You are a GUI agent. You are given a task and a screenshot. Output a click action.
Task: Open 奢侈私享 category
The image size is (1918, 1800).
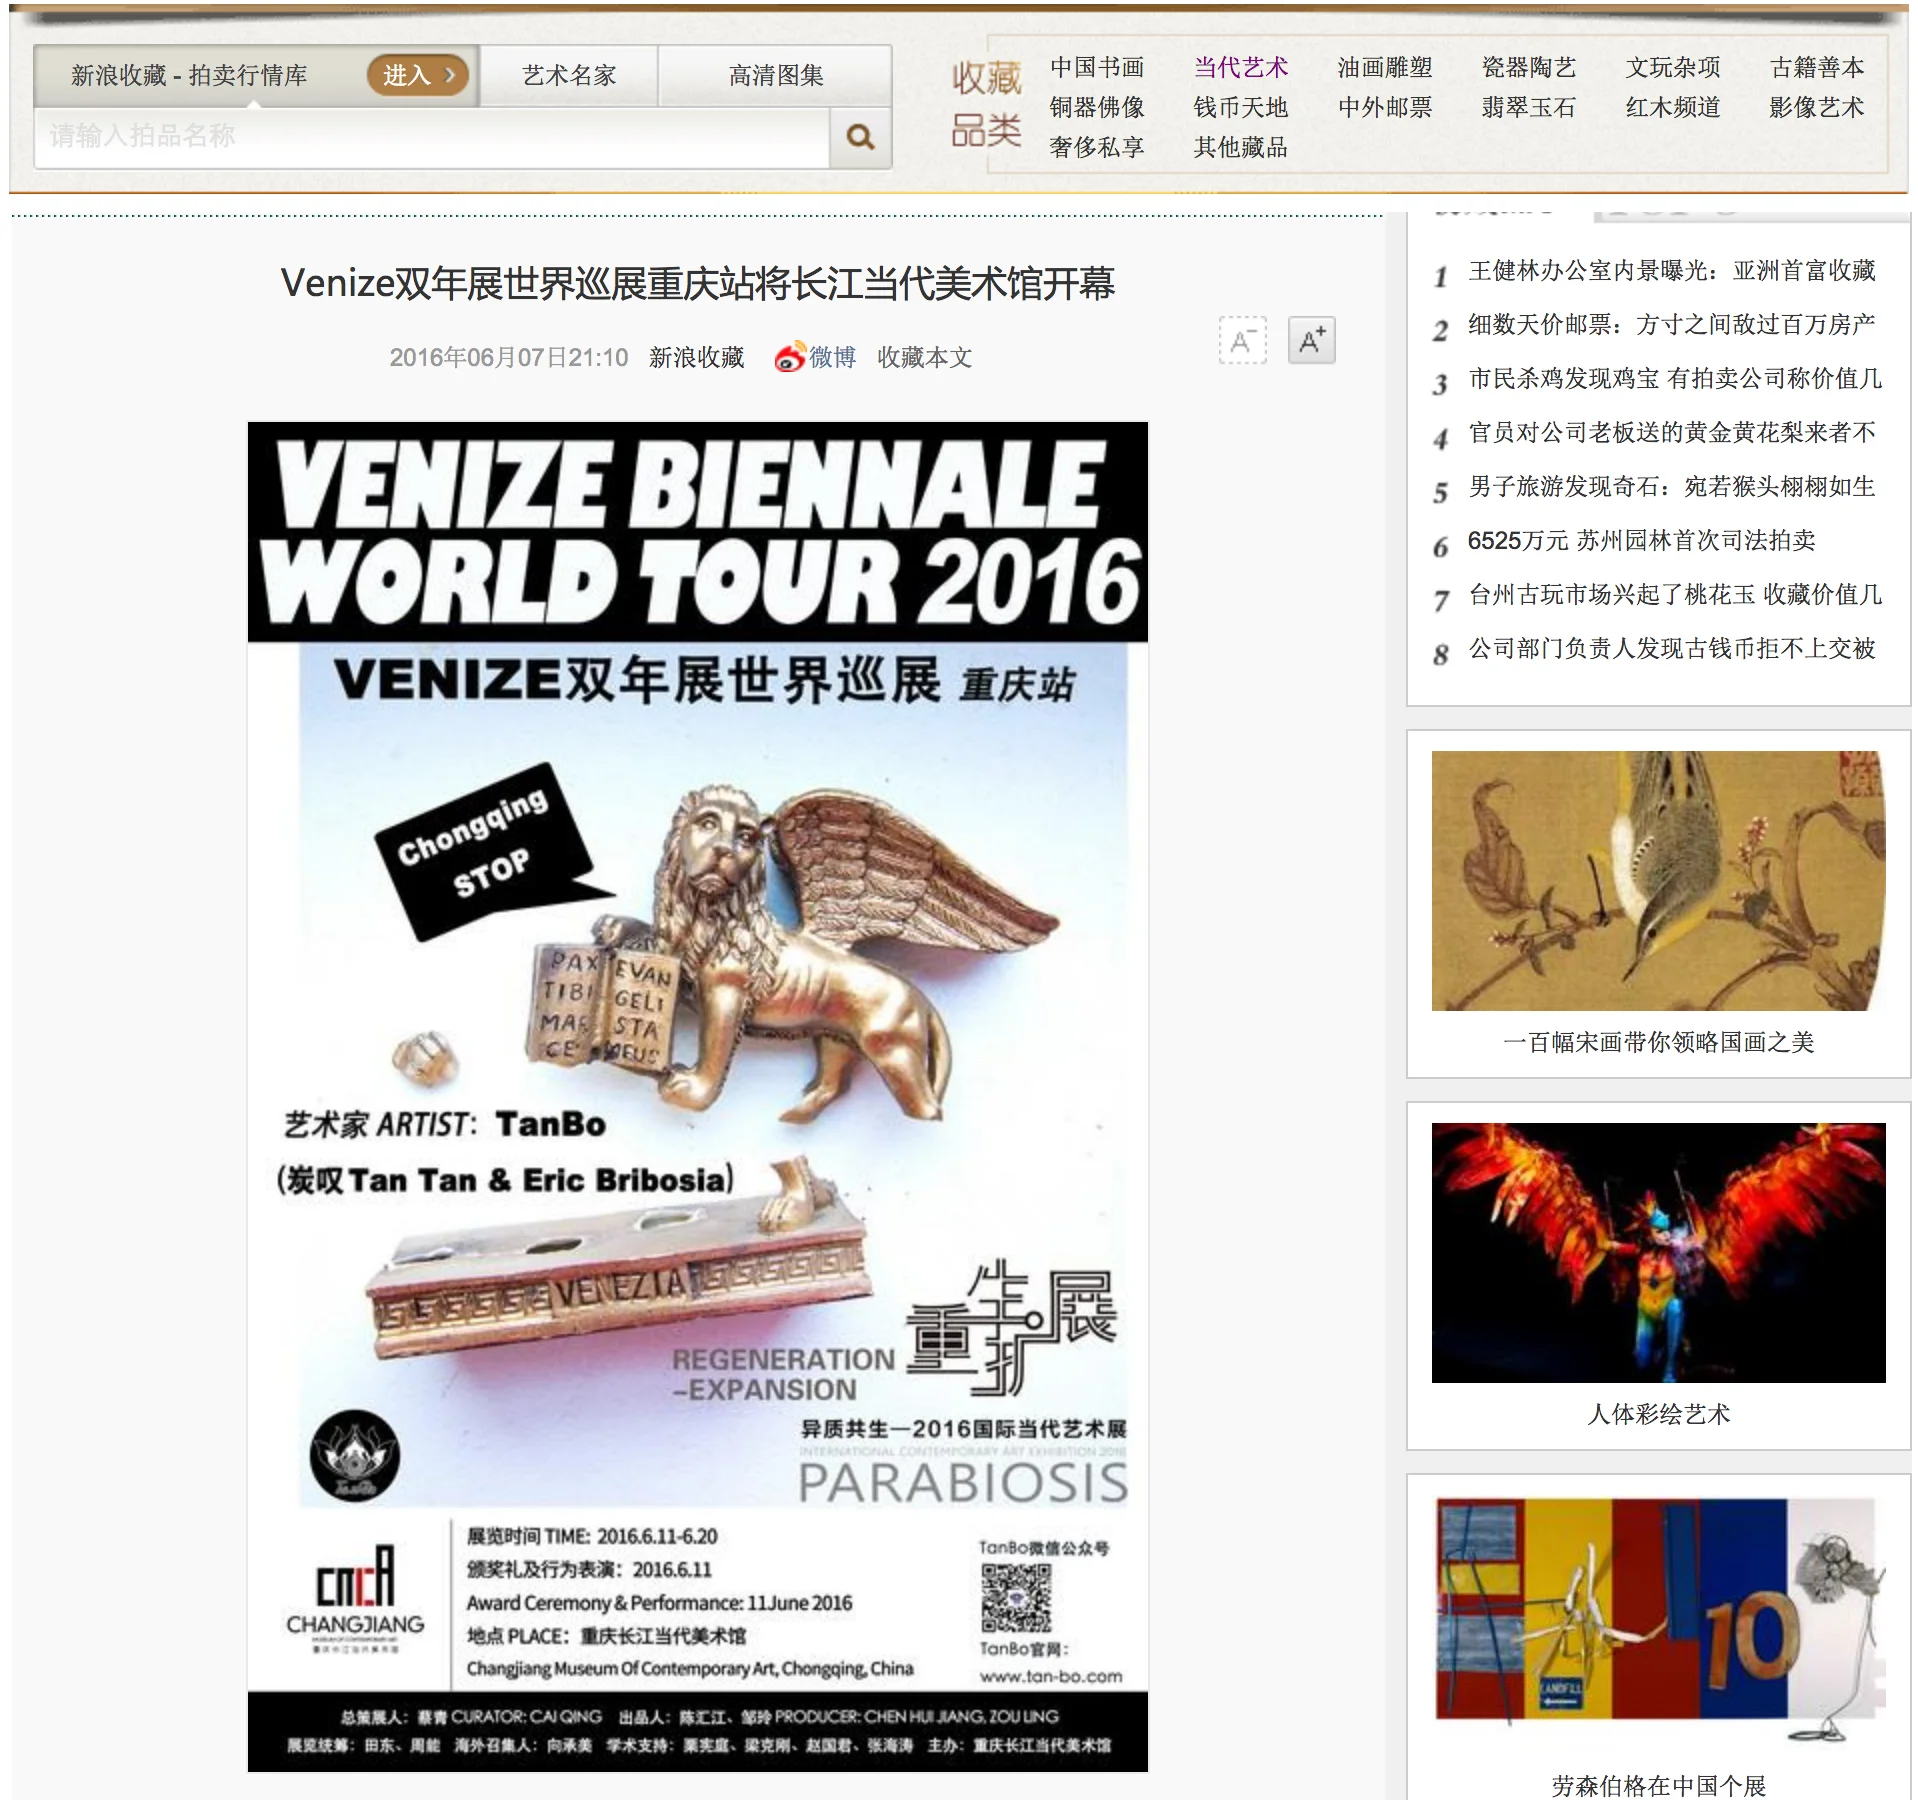1096,147
